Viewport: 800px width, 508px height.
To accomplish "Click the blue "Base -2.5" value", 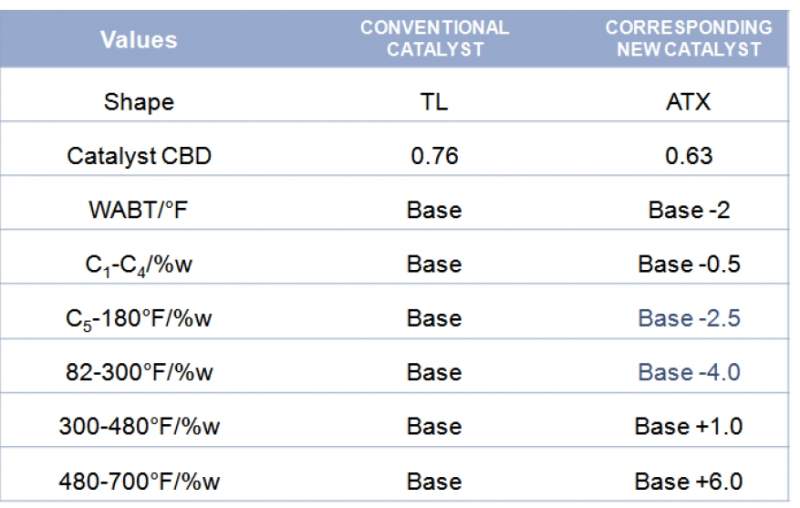I will 688,318.
